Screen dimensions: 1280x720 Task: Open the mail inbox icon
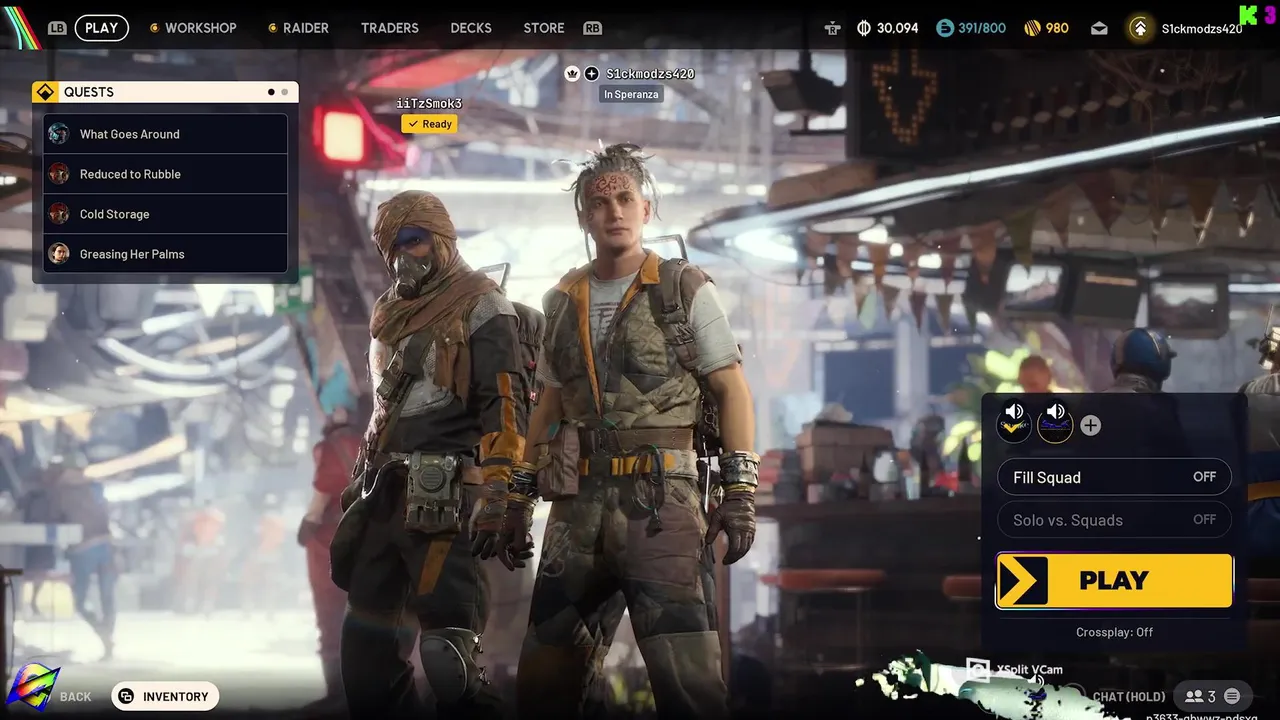(1099, 28)
